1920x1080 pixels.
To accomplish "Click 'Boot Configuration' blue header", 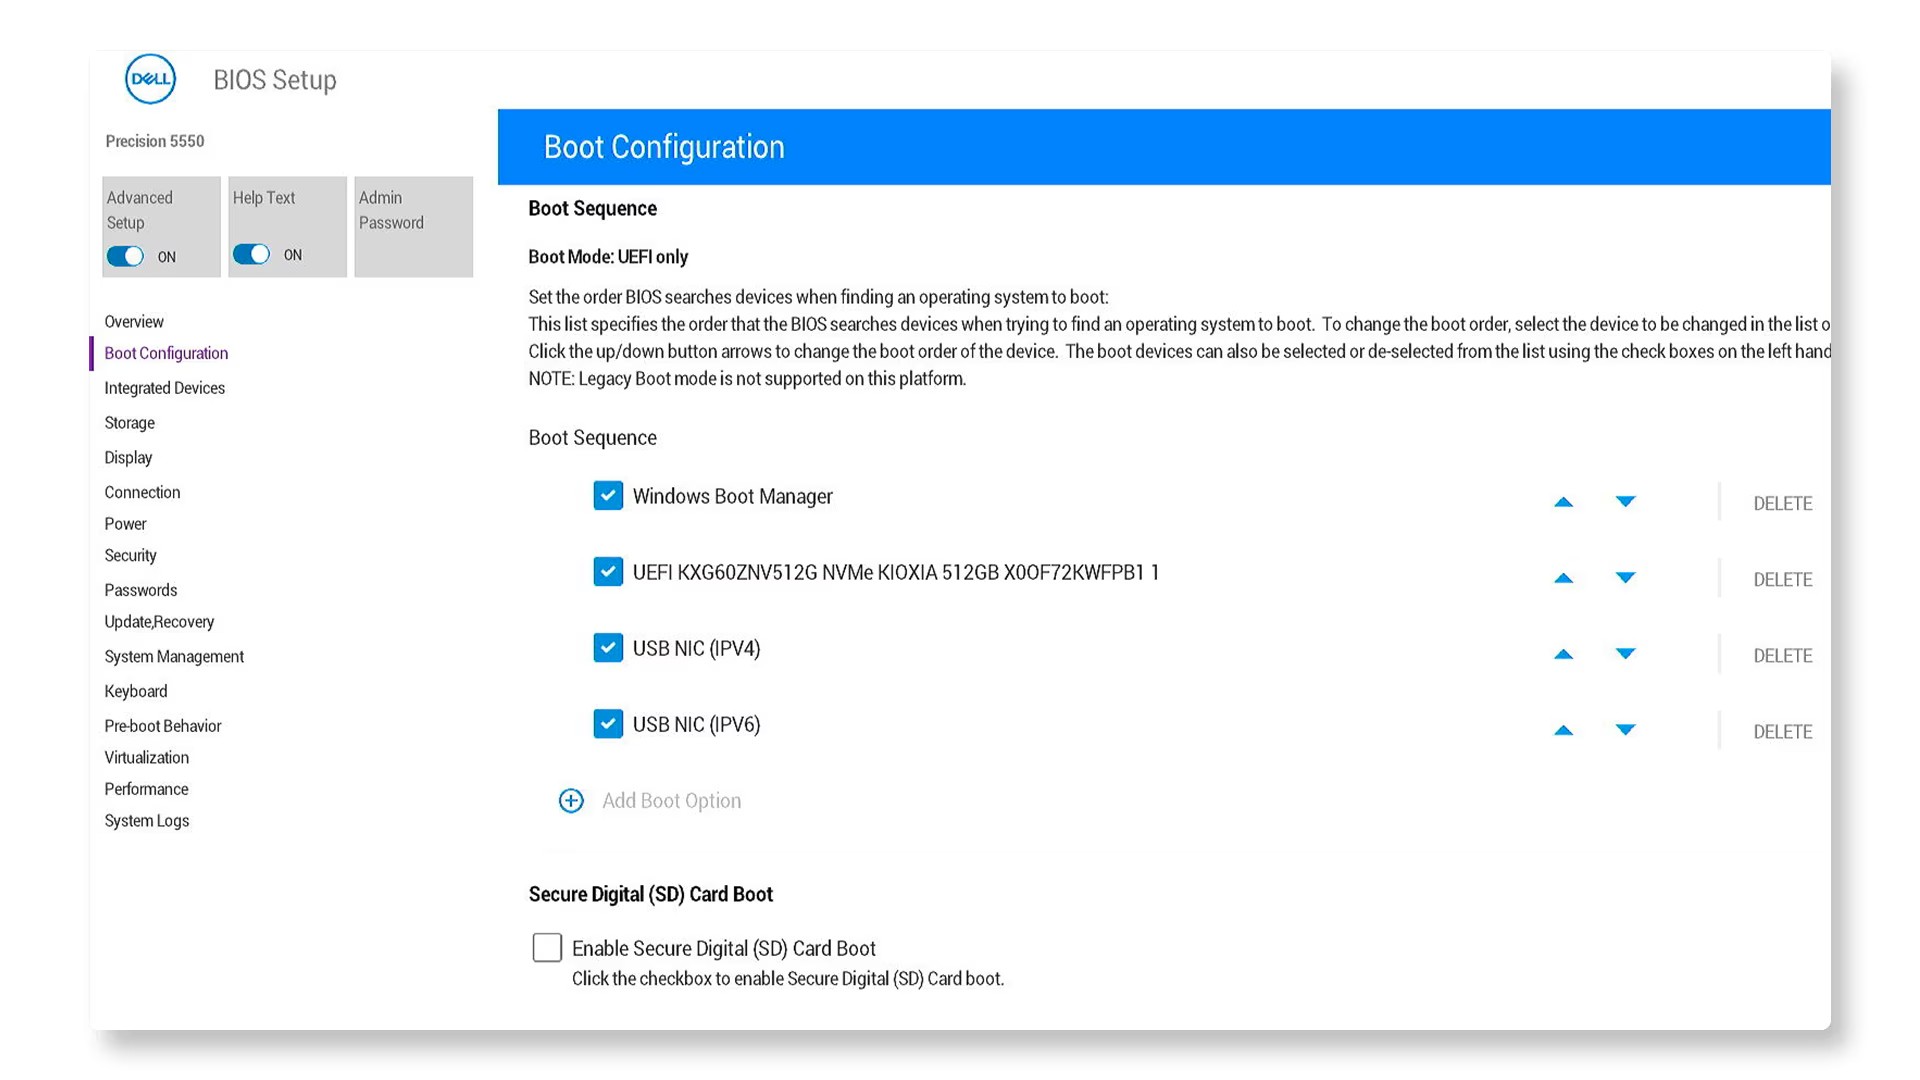I will (1164, 147).
